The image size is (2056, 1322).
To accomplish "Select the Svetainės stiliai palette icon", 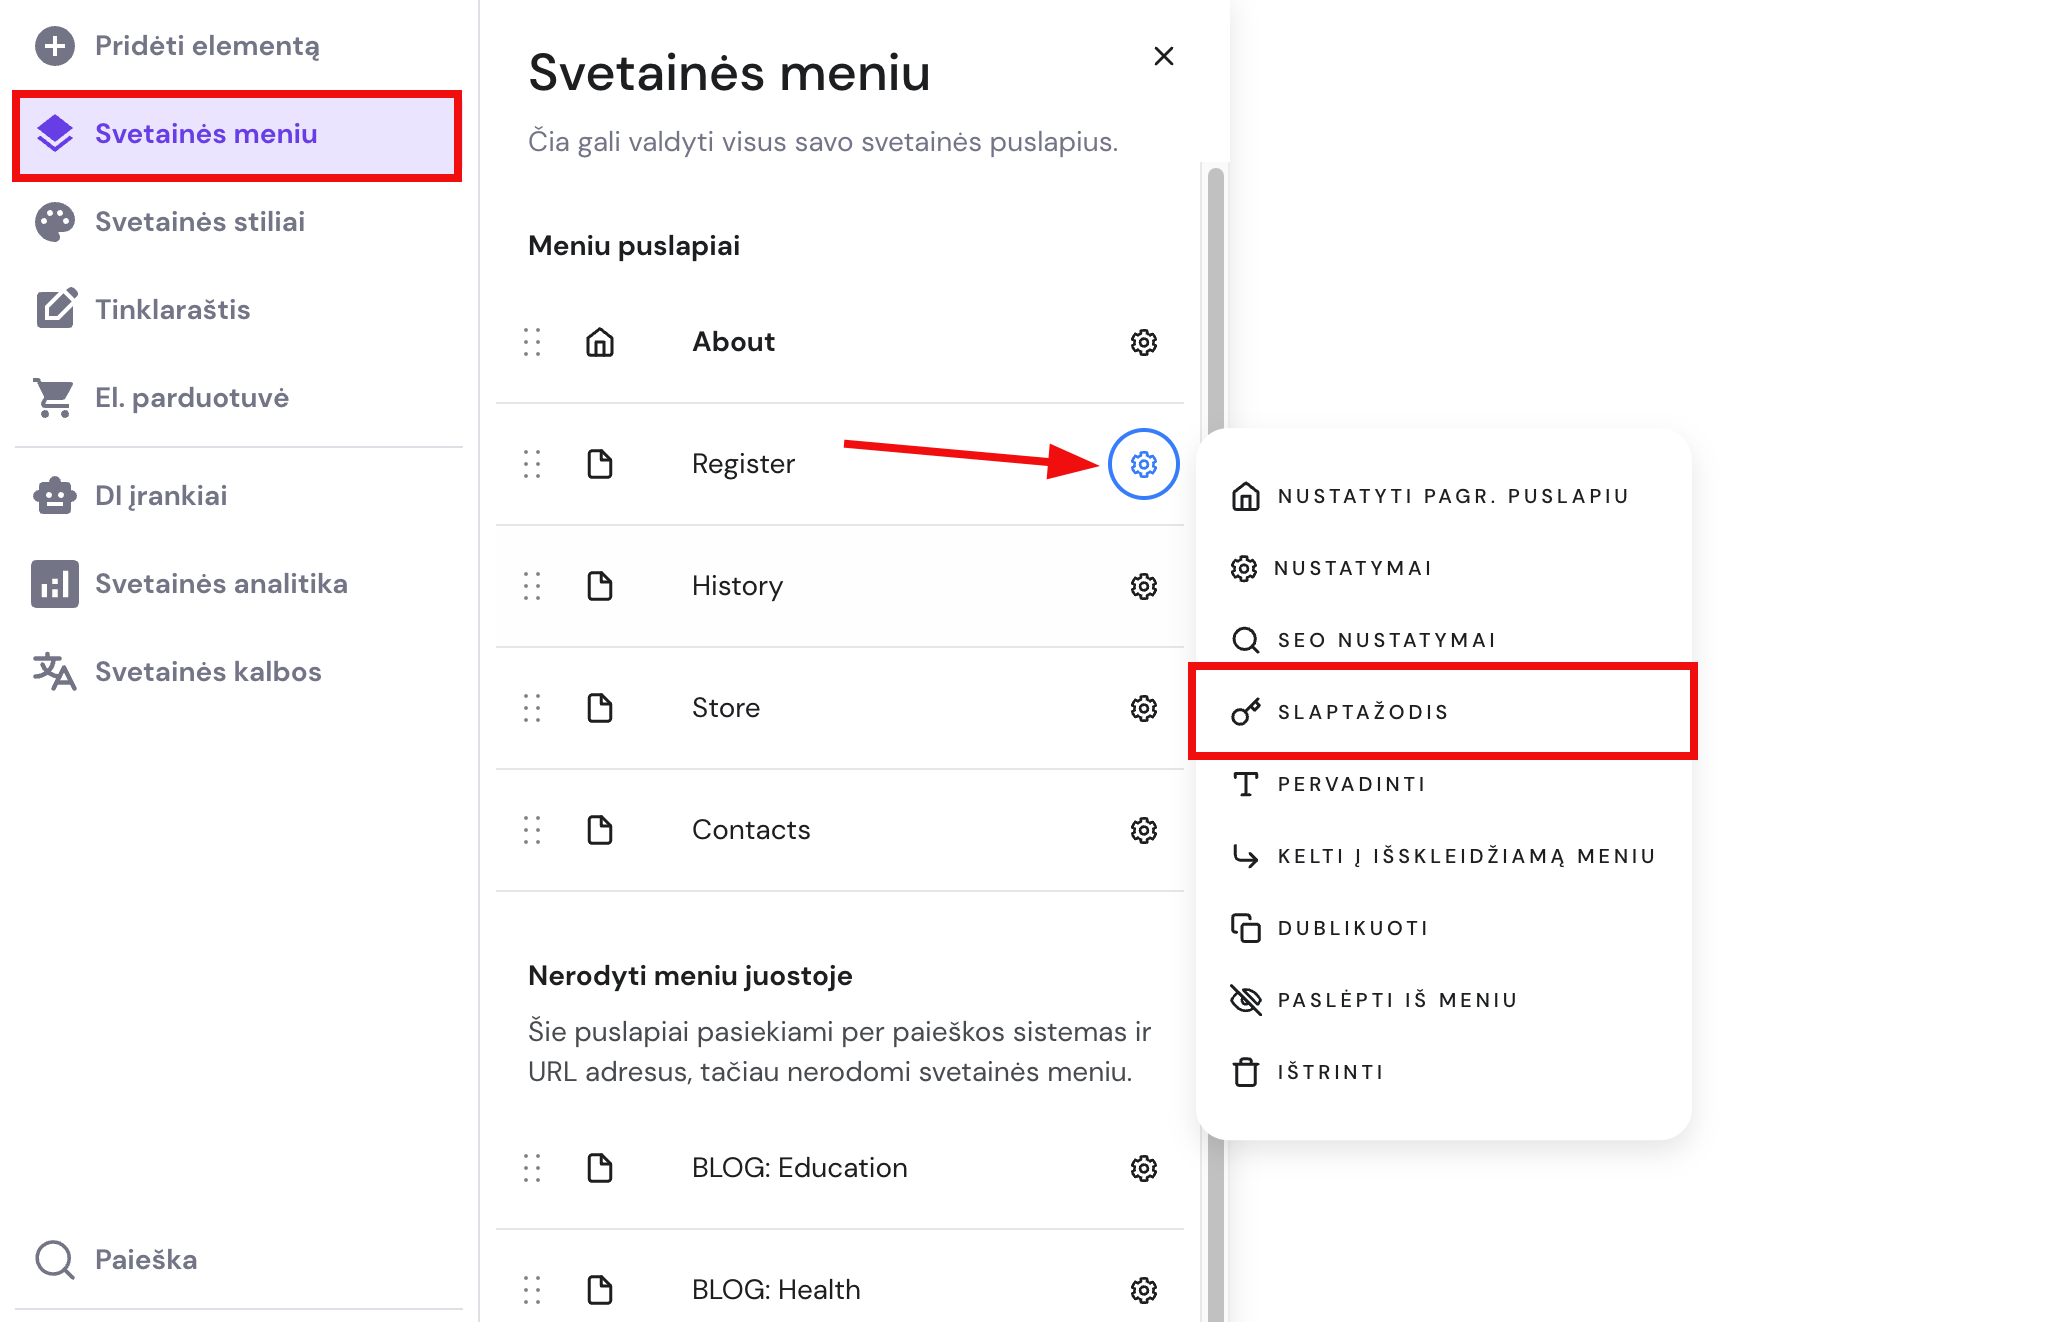I will point(55,221).
